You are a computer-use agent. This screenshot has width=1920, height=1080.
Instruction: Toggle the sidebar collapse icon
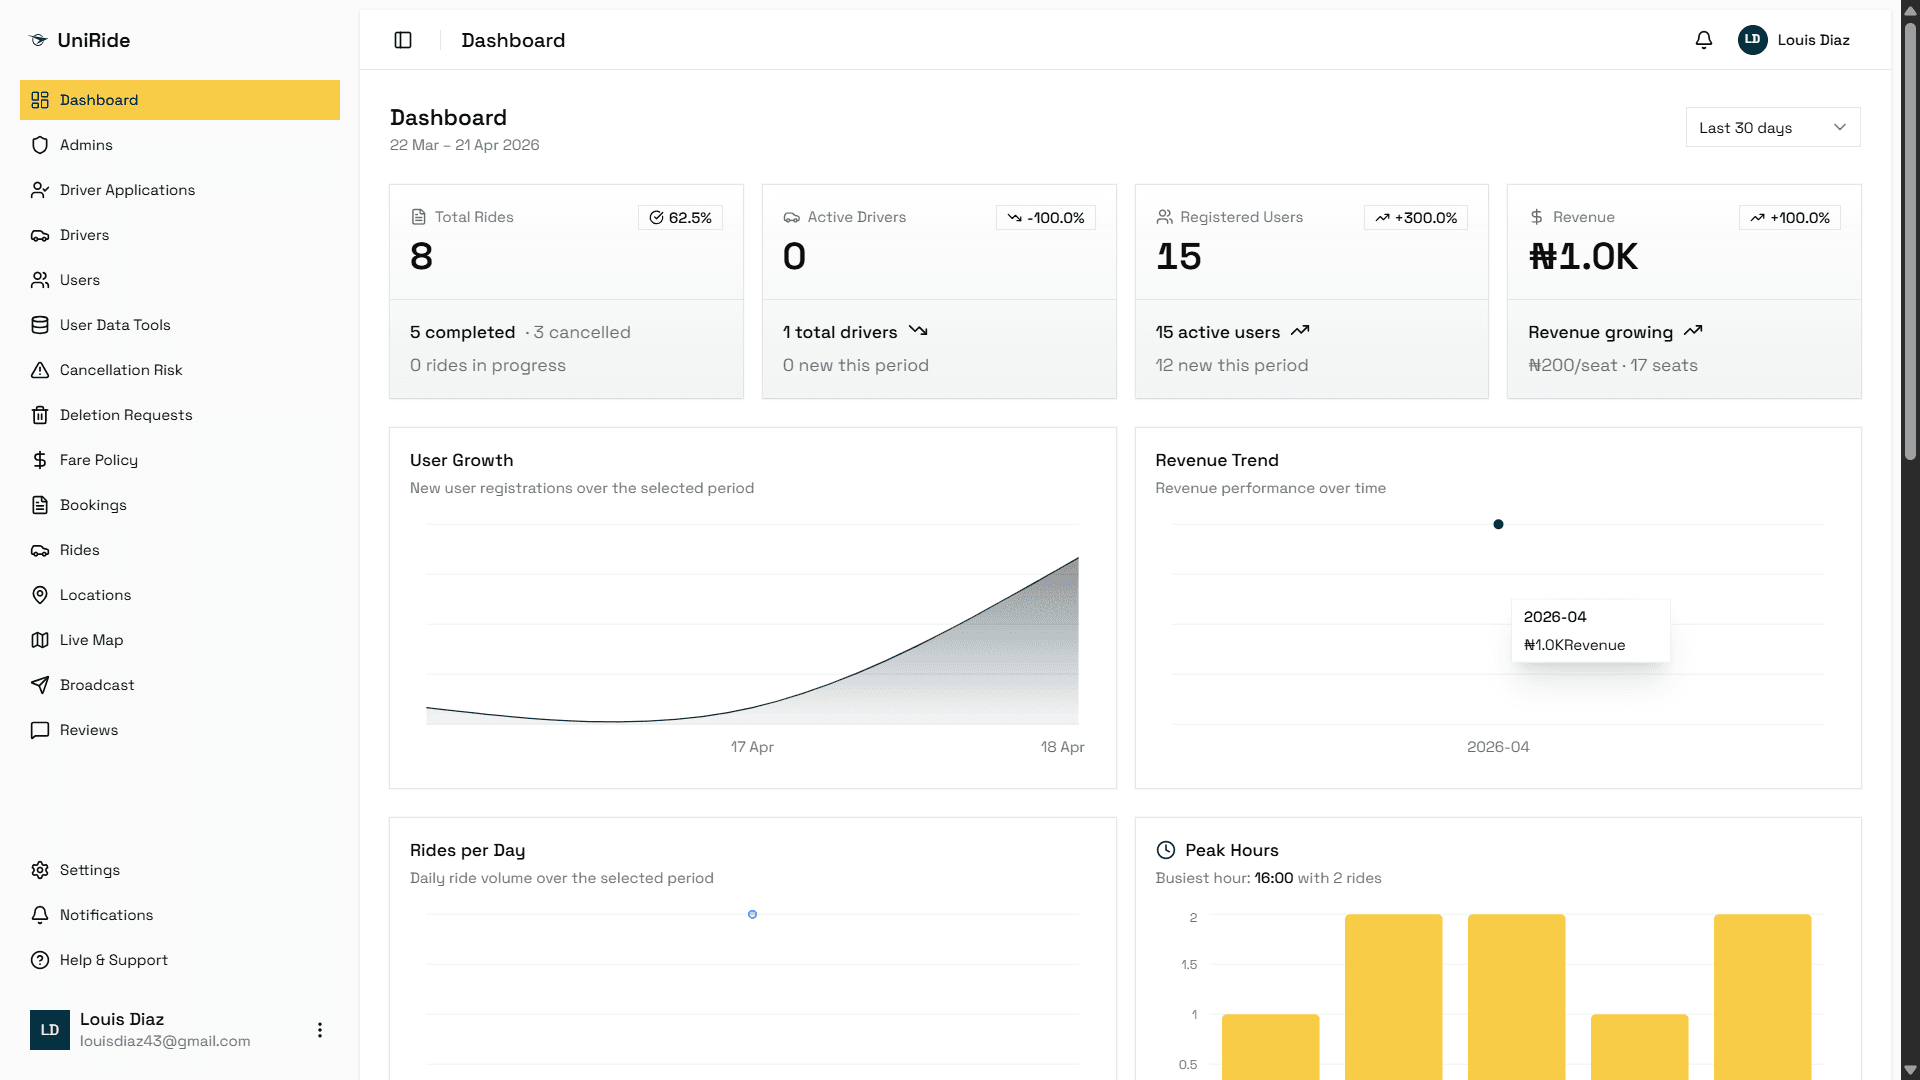coord(403,40)
